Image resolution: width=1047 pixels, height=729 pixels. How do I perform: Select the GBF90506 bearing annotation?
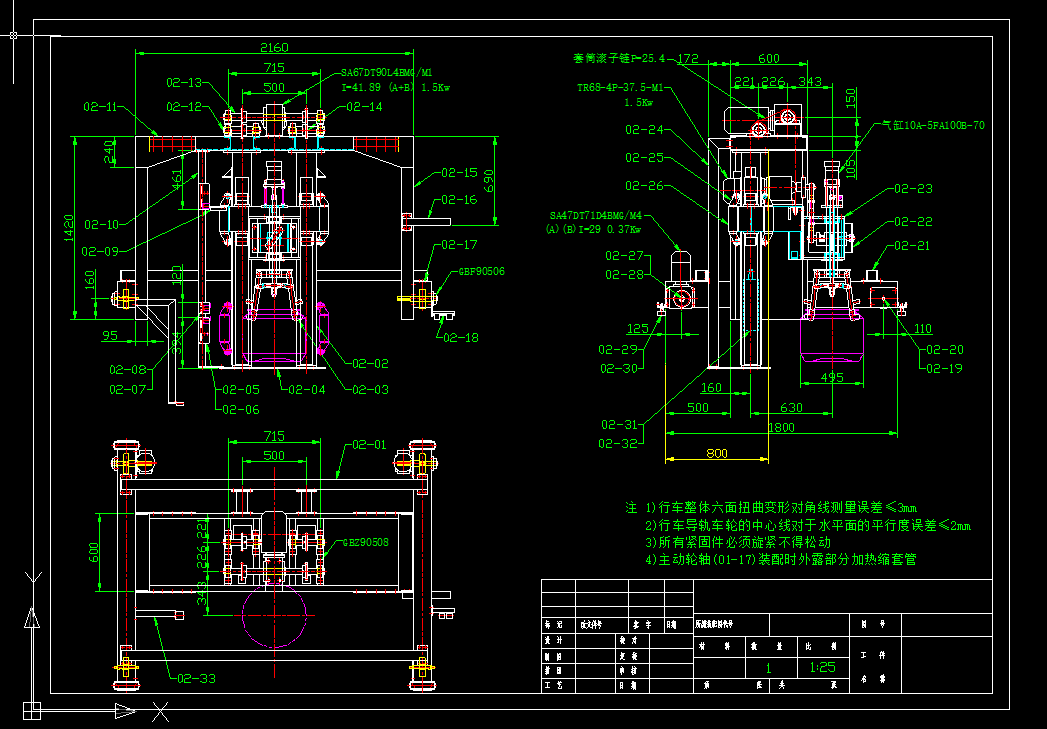pyautogui.click(x=481, y=271)
